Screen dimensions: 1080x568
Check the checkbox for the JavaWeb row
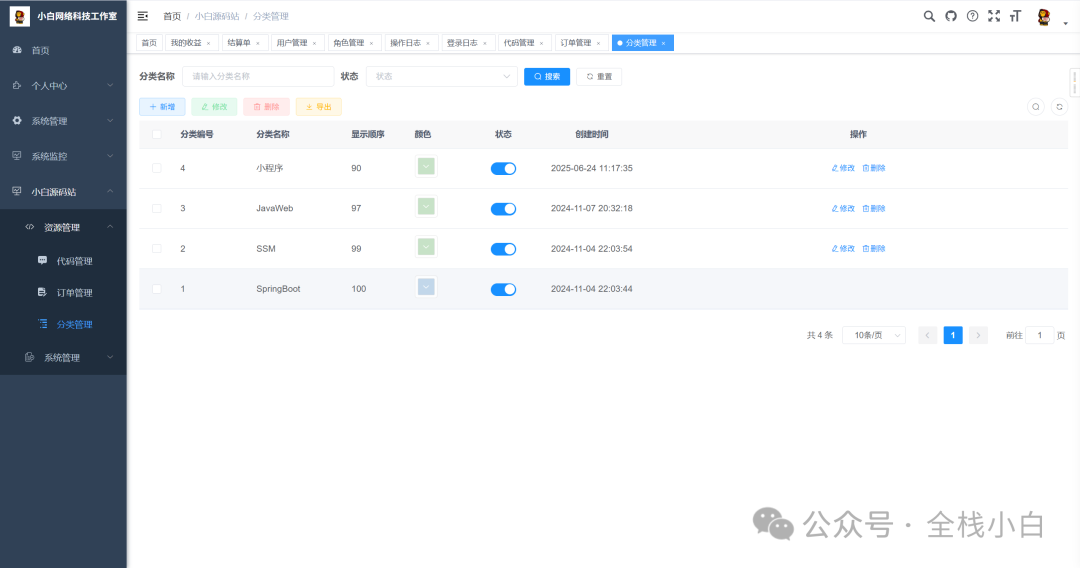coord(156,208)
